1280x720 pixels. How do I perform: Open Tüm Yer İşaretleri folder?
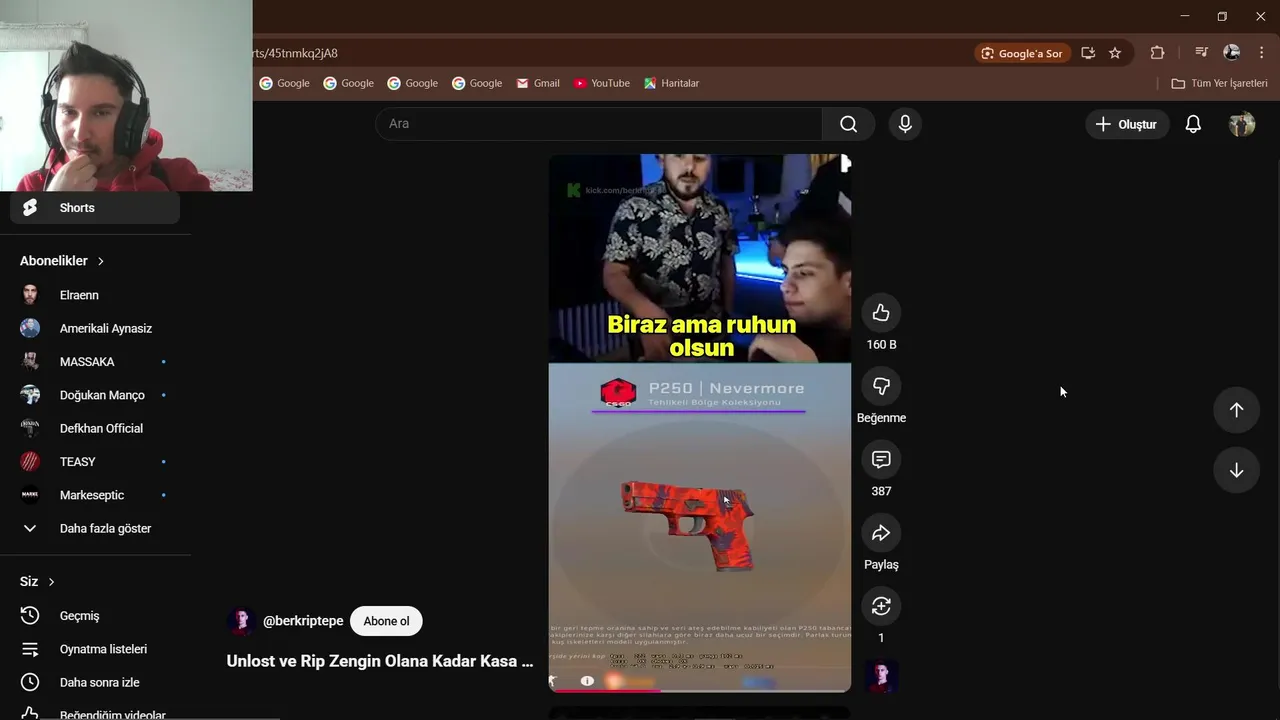[1219, 83]
